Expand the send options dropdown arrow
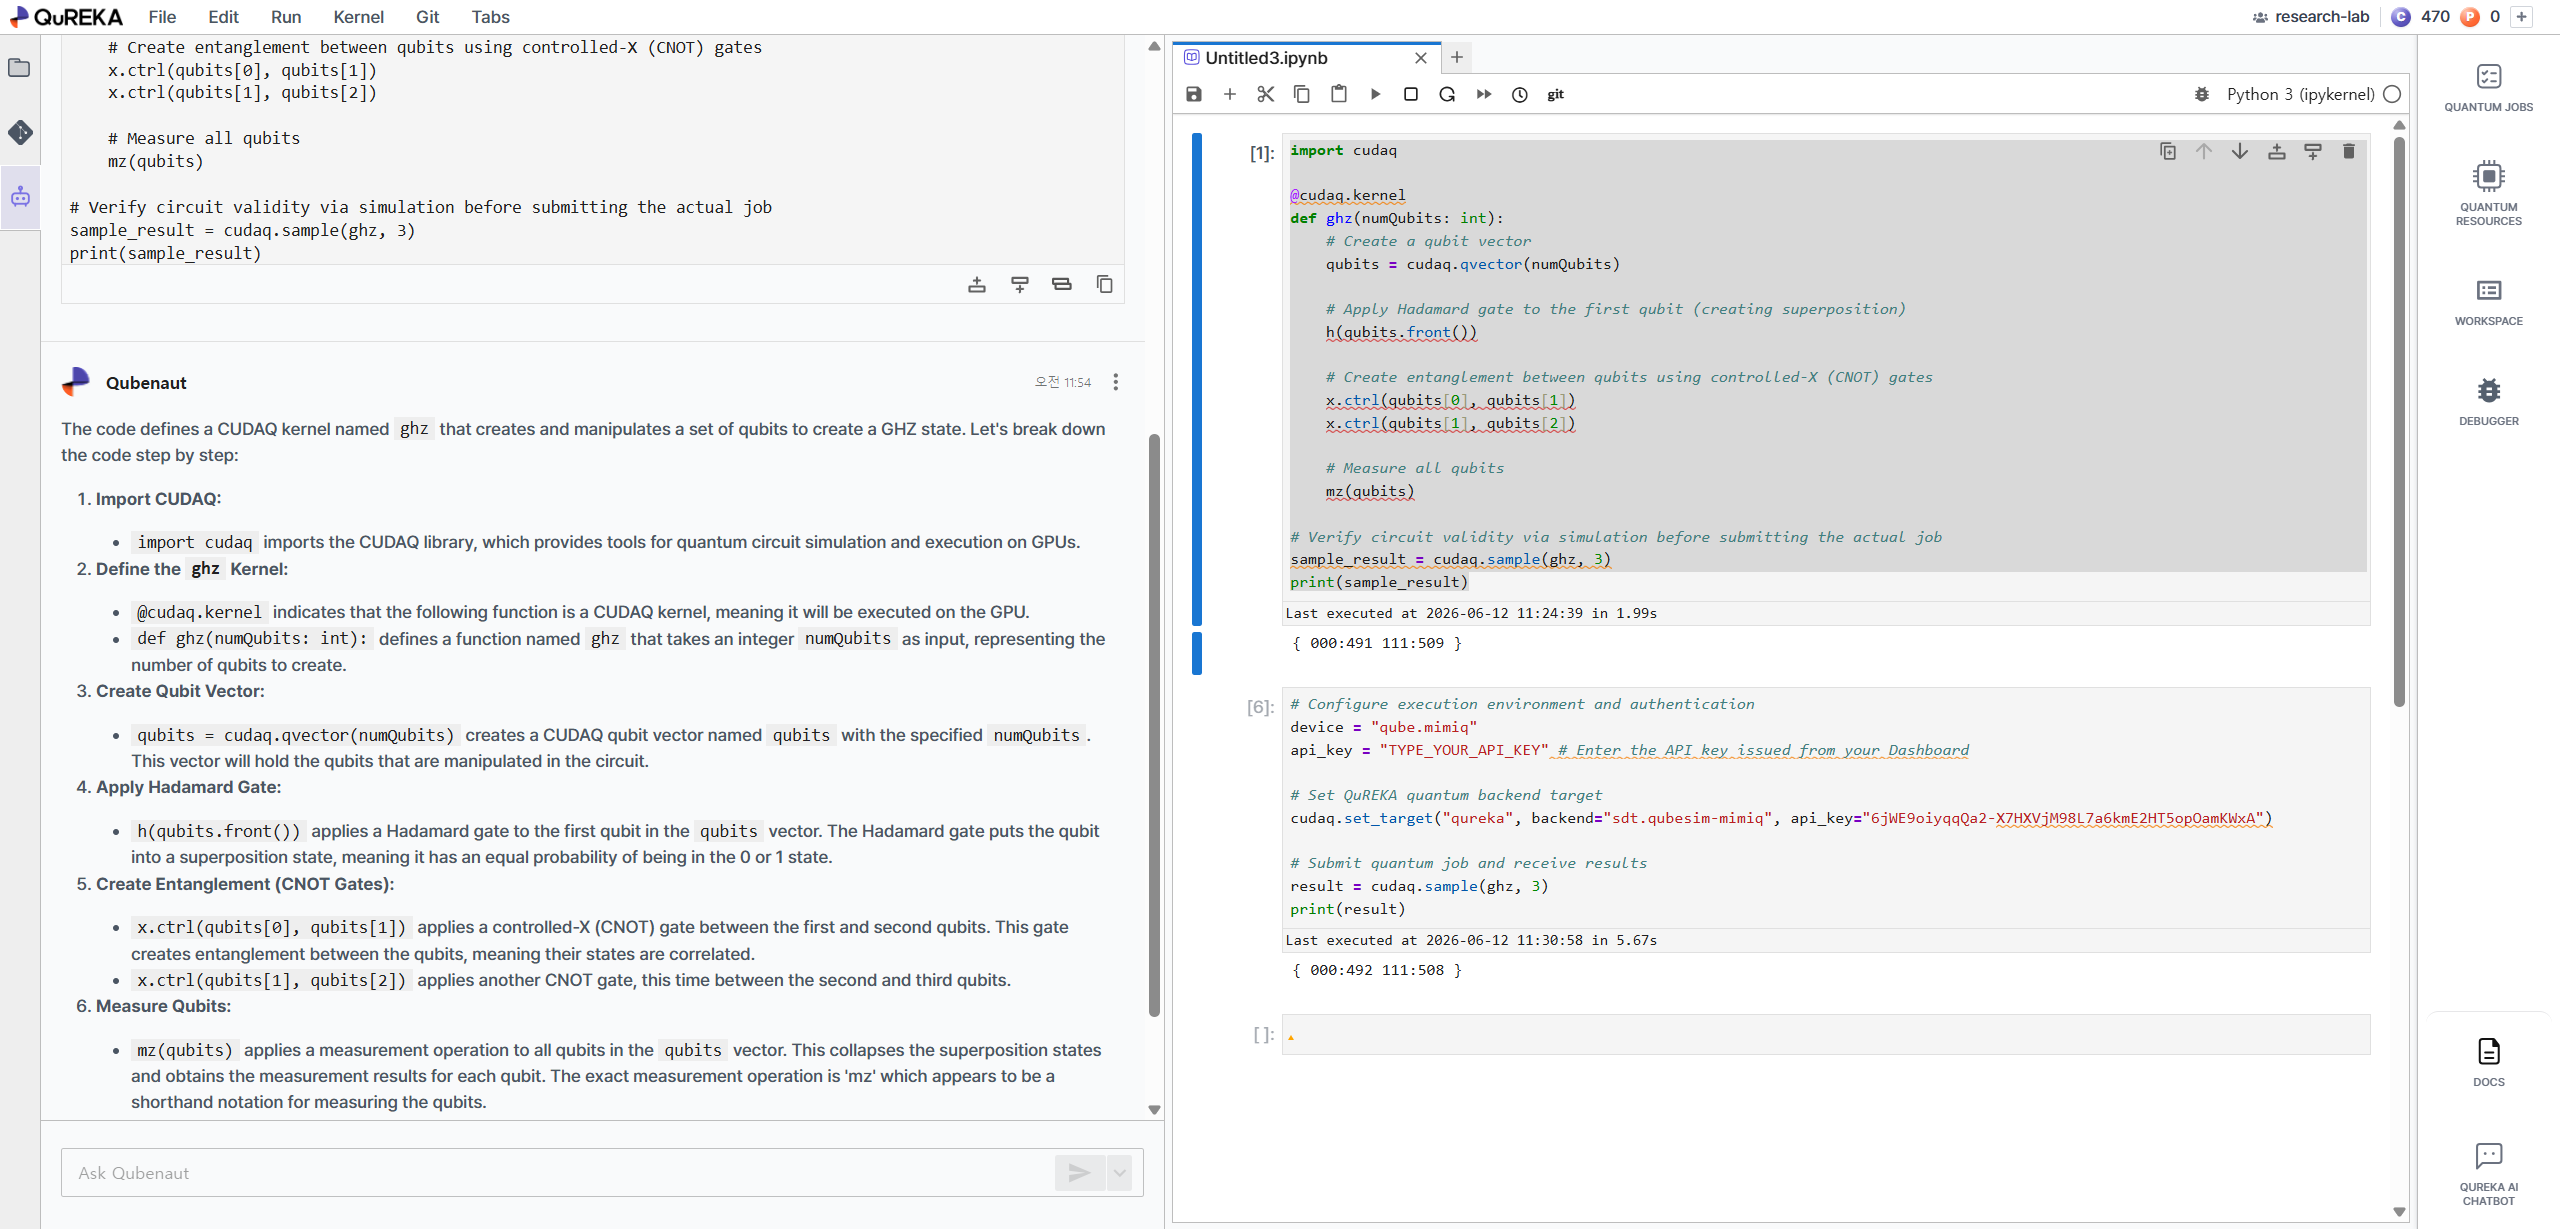This screenshot has width=2560, height=1229. (1120, 1173)
